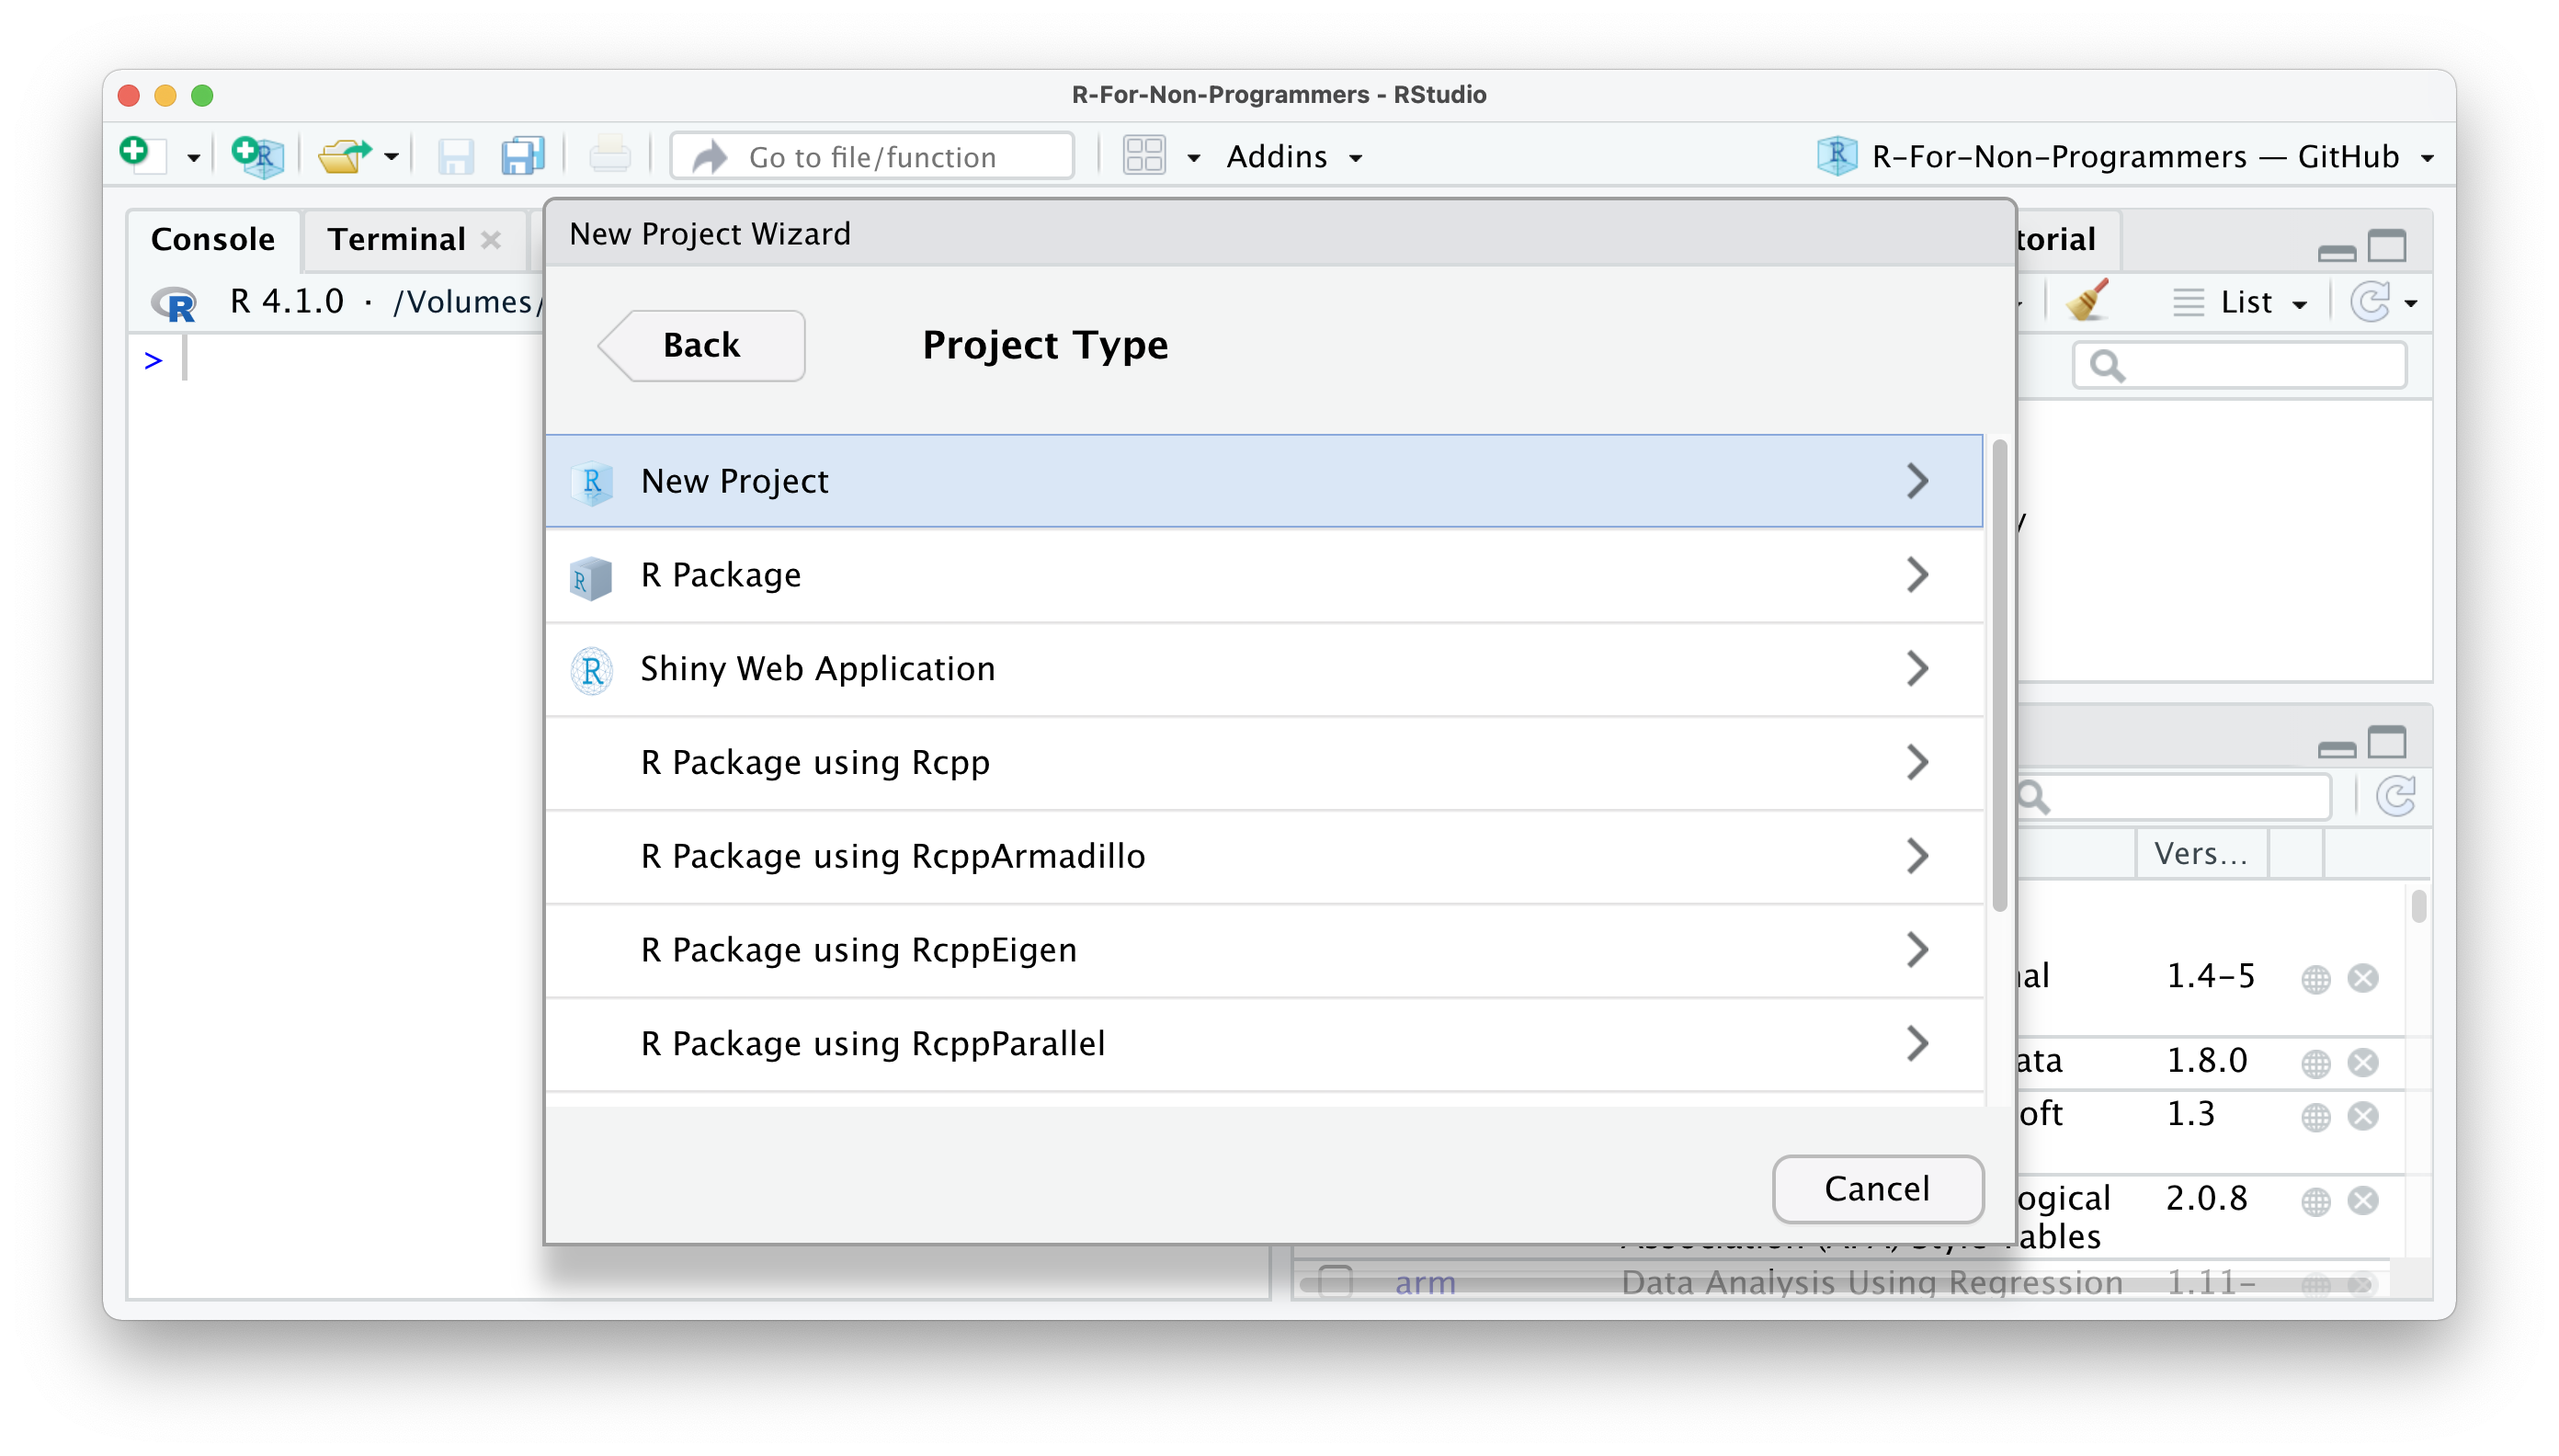Save the current document with the save icon
The width and height of the screenshot is (2559, 1456).
tap(457, 155)
